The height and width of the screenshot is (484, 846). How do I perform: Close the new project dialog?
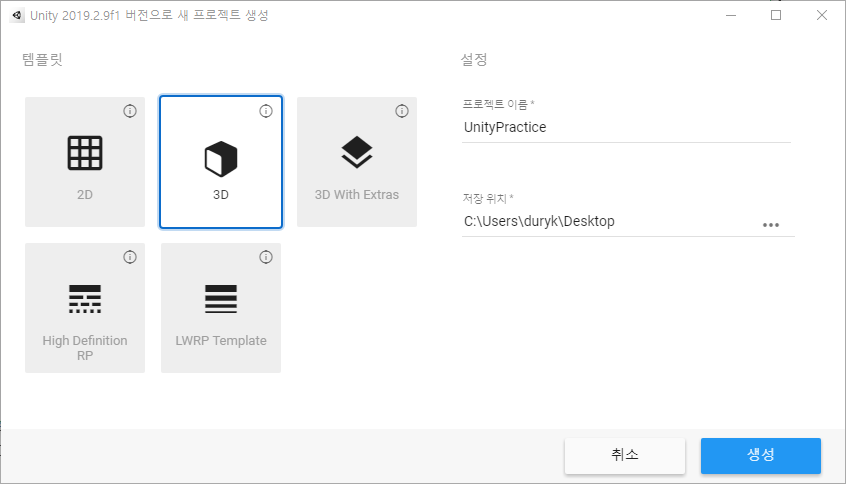point(822,15)
